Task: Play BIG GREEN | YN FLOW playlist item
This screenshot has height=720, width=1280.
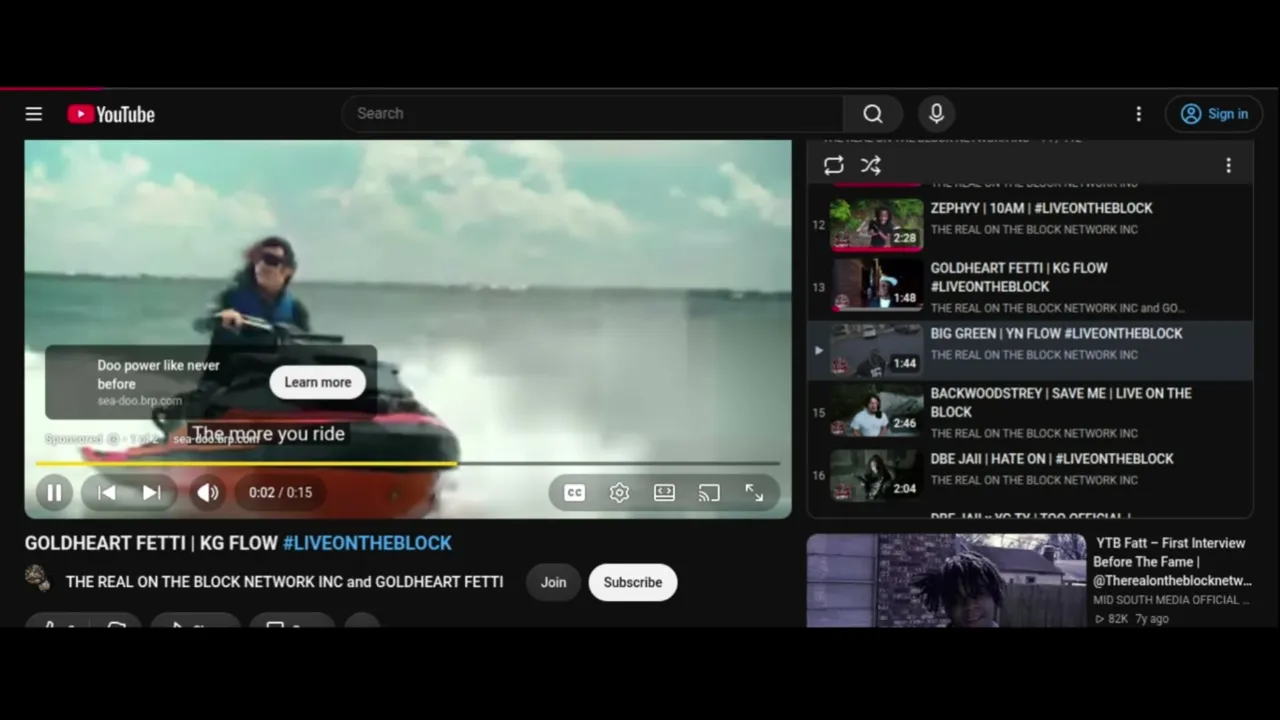Action: tap(1030, 351)
